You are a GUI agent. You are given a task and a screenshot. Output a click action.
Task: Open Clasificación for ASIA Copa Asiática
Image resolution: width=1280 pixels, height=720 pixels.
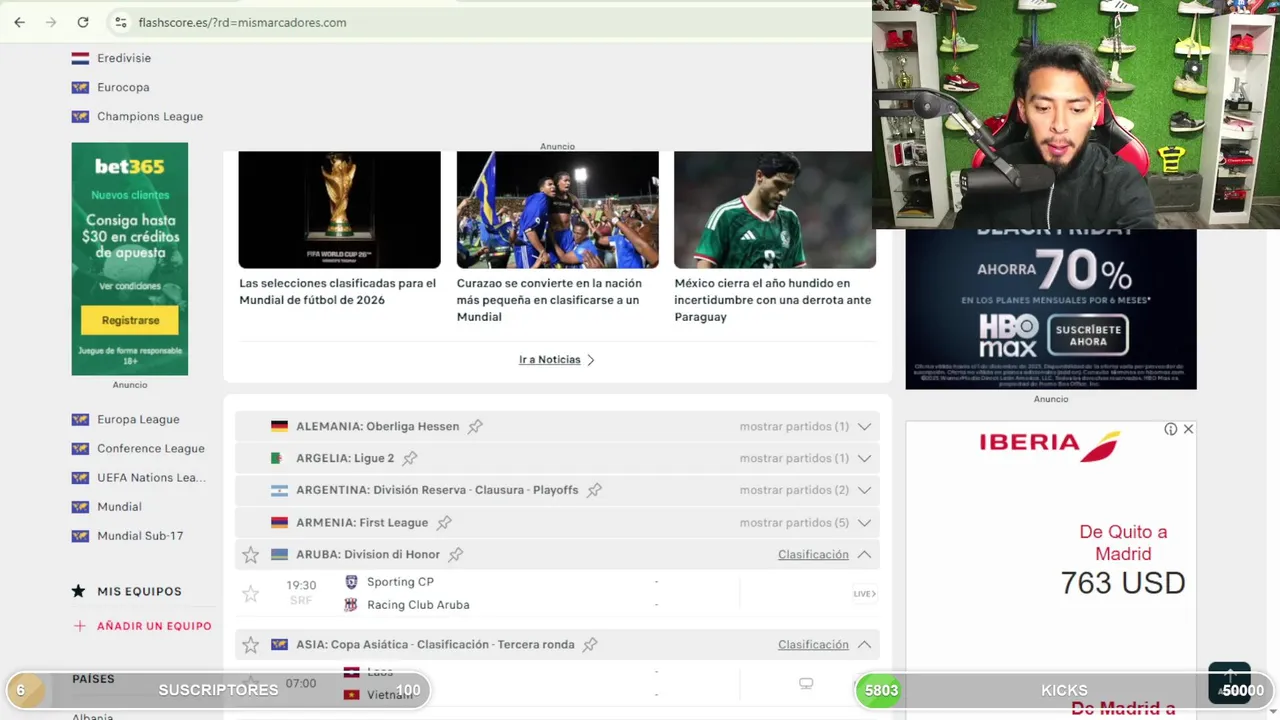(x=813, y=644)
